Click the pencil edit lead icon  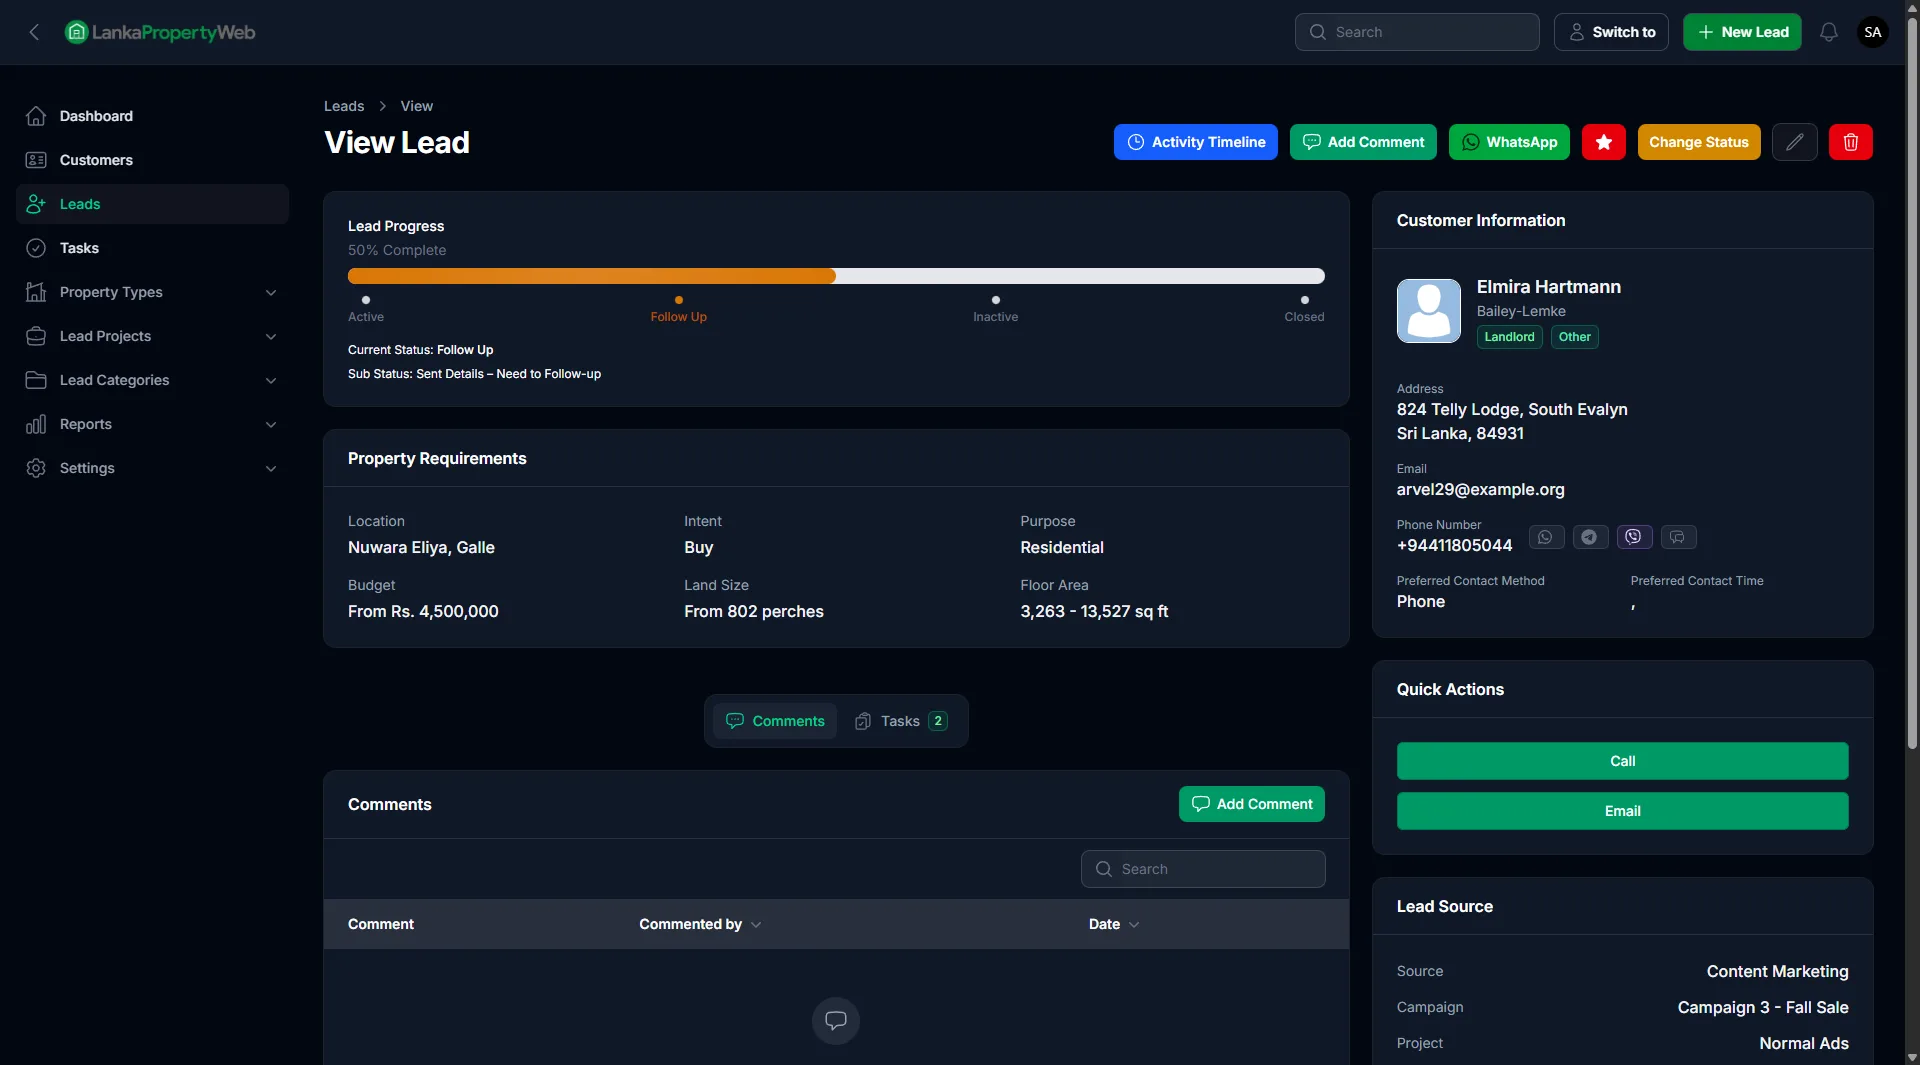[1794, 142]
